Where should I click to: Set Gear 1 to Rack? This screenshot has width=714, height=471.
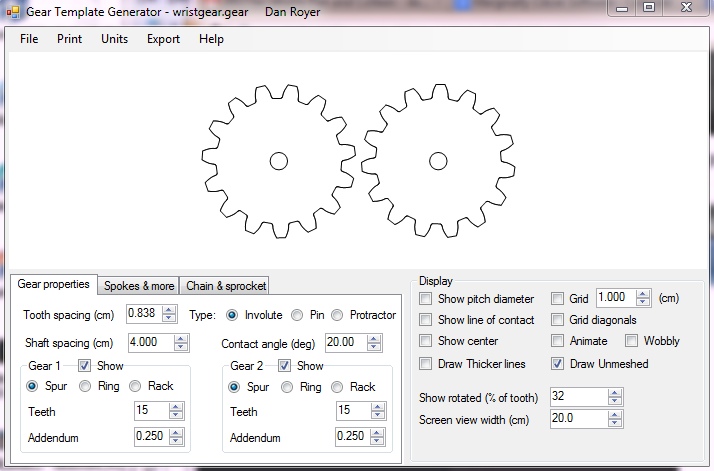135,386
